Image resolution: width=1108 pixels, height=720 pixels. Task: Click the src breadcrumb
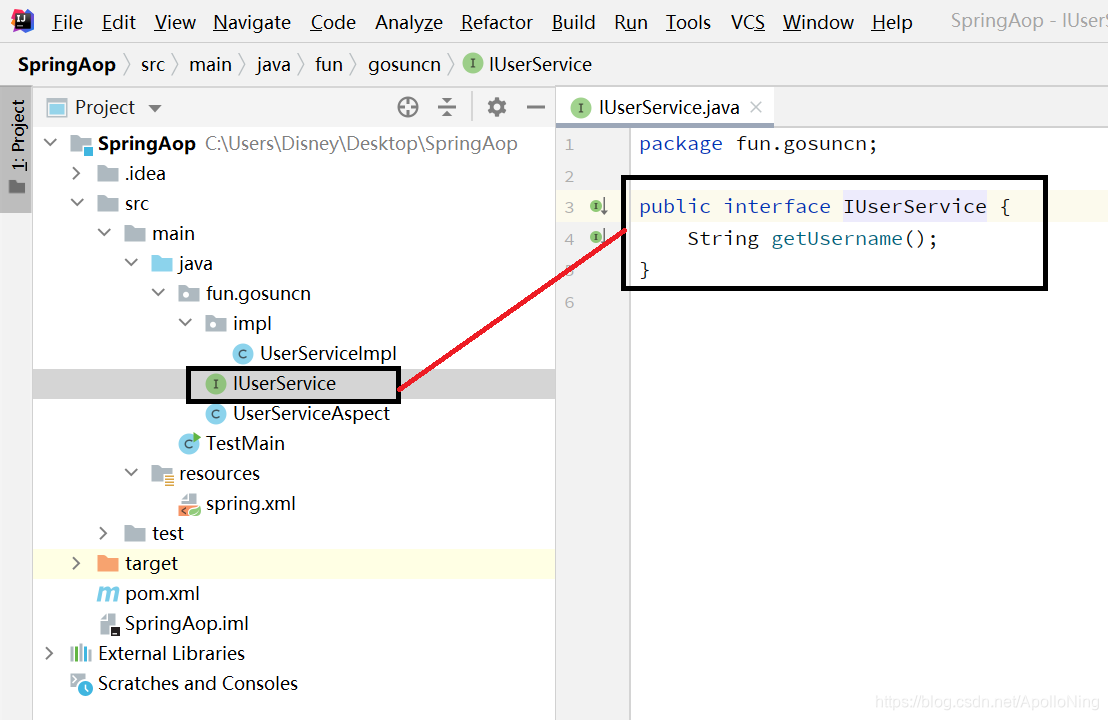point(153,64)
